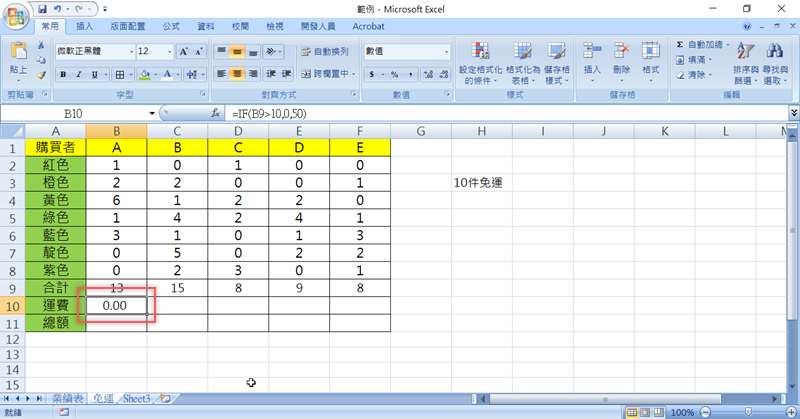Switch to the Acrobat ribbon tab
The image size is (800, 419).
(x=368, y=27)
